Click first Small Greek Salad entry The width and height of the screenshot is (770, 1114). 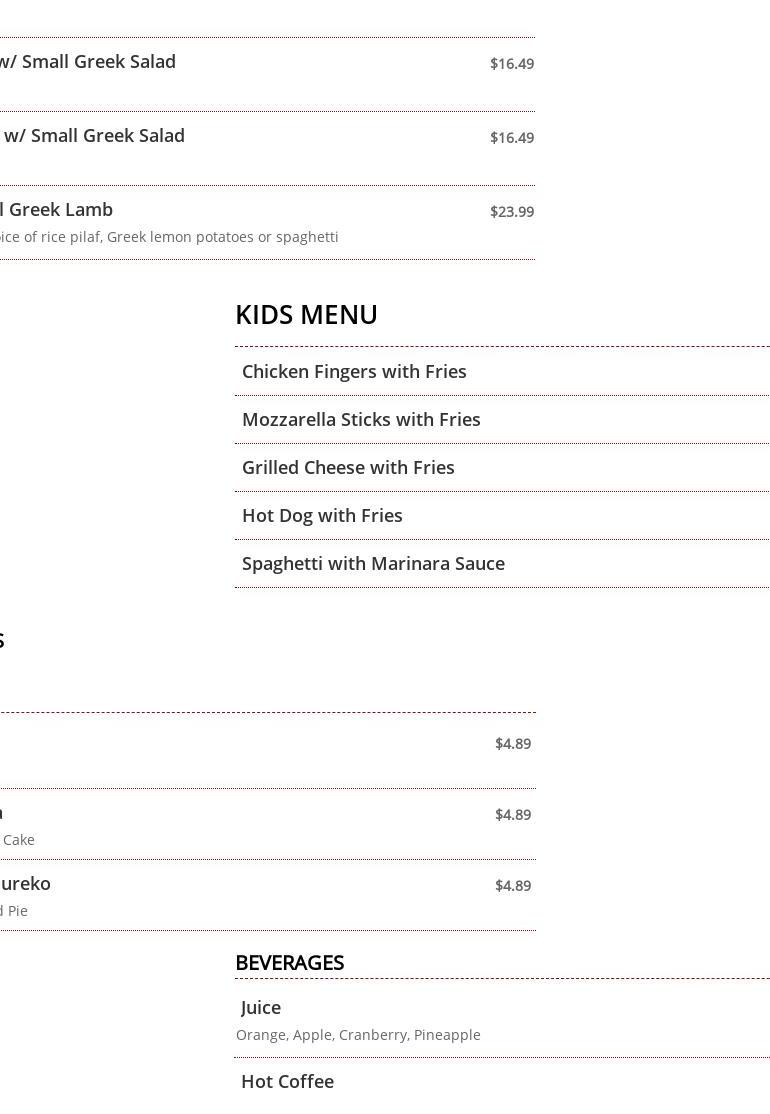[x=90, y=61]
